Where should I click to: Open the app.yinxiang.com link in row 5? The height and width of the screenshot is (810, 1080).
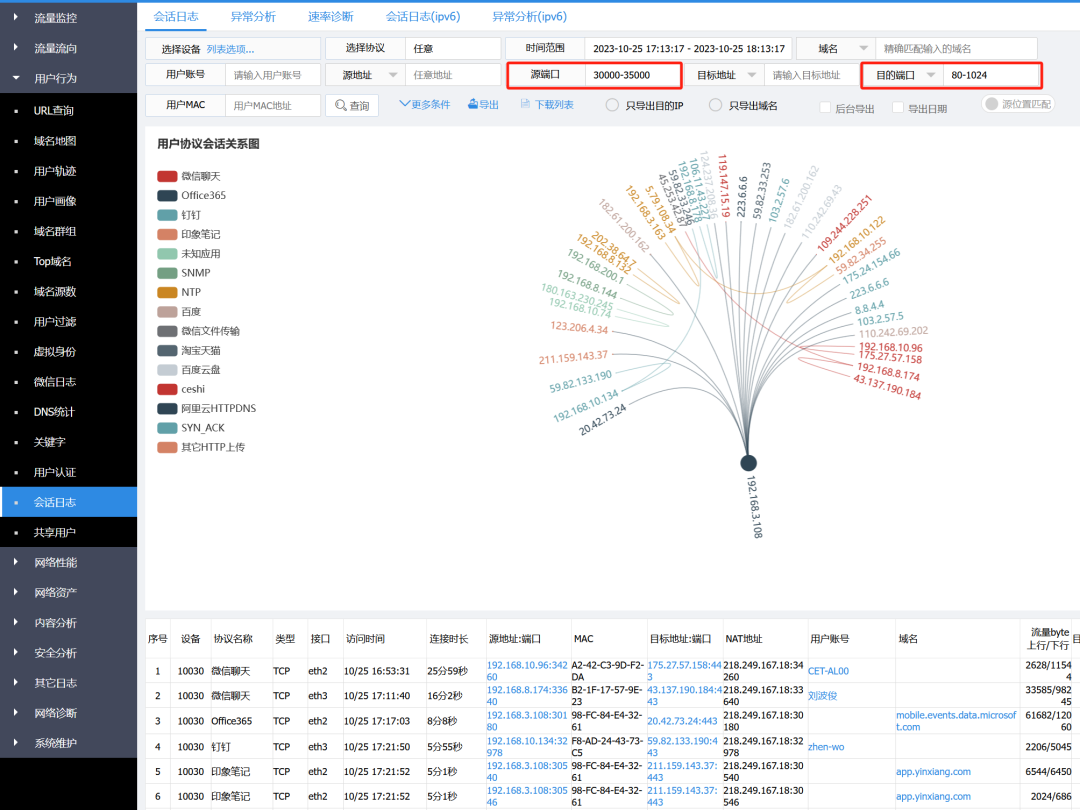point(933,771)
